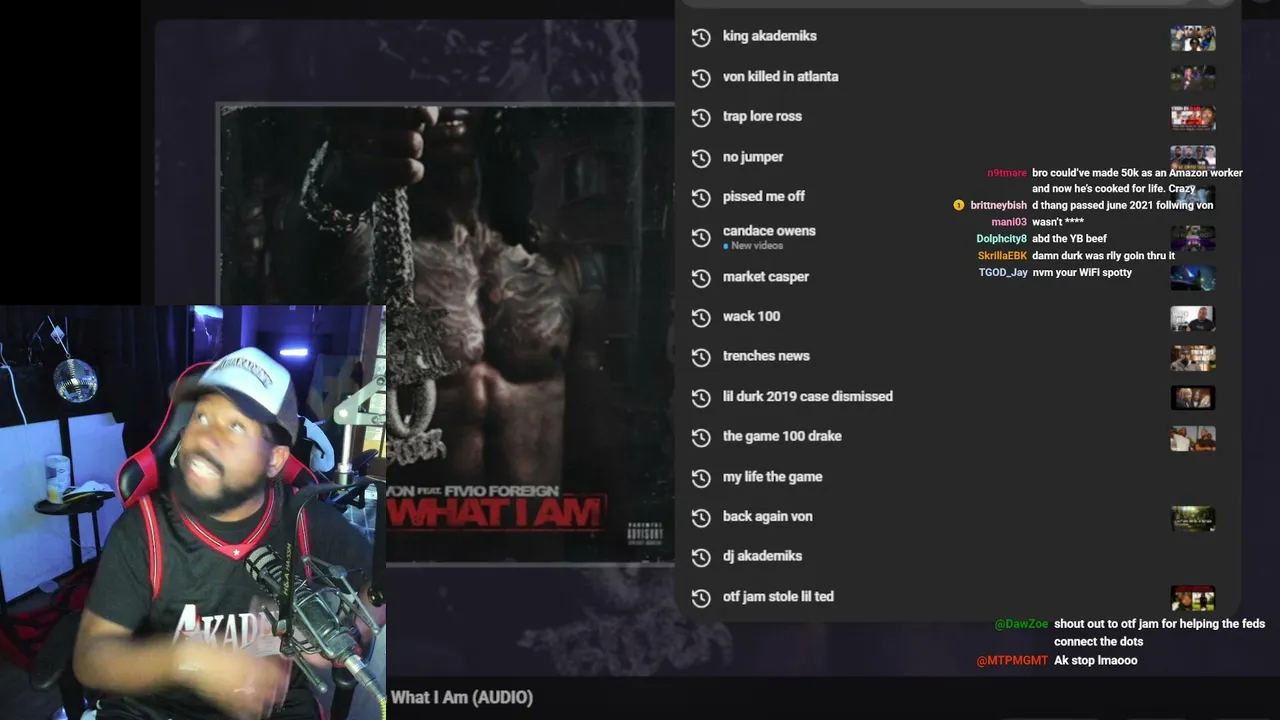
Task: Pick the 'otf jam stole lil ted' suggestion
Action: (778, 596)
